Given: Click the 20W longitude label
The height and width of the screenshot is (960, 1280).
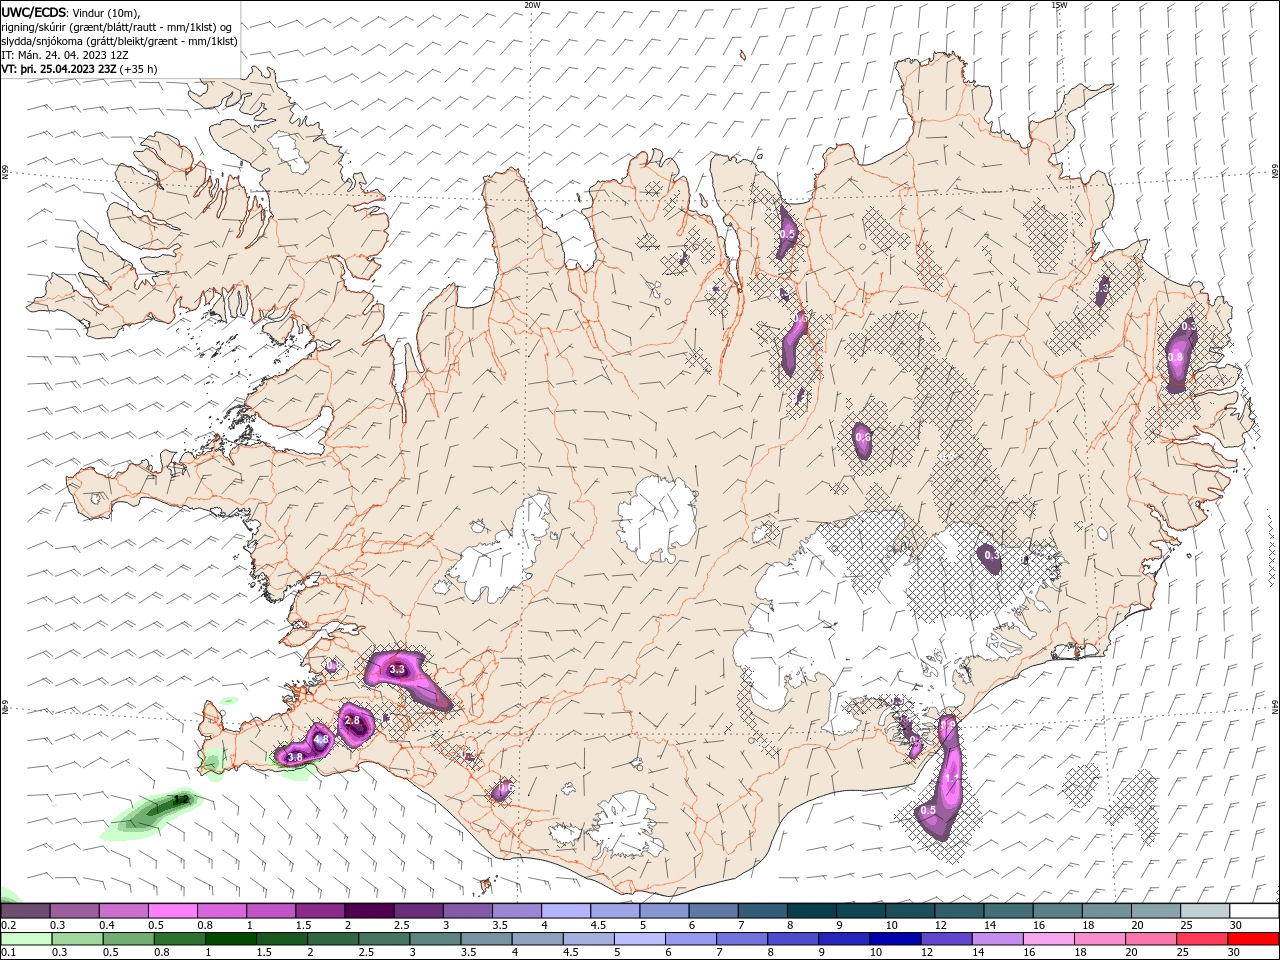Looking at the screenshot, I should pyautogui.click(x=532, y=5).
